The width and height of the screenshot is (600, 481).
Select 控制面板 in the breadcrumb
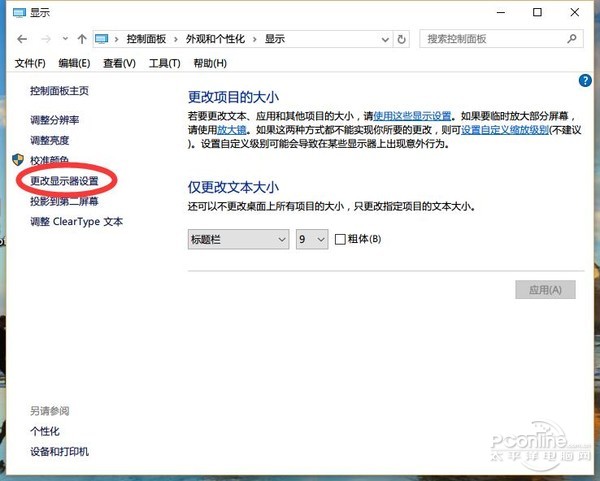pos(146,39)
